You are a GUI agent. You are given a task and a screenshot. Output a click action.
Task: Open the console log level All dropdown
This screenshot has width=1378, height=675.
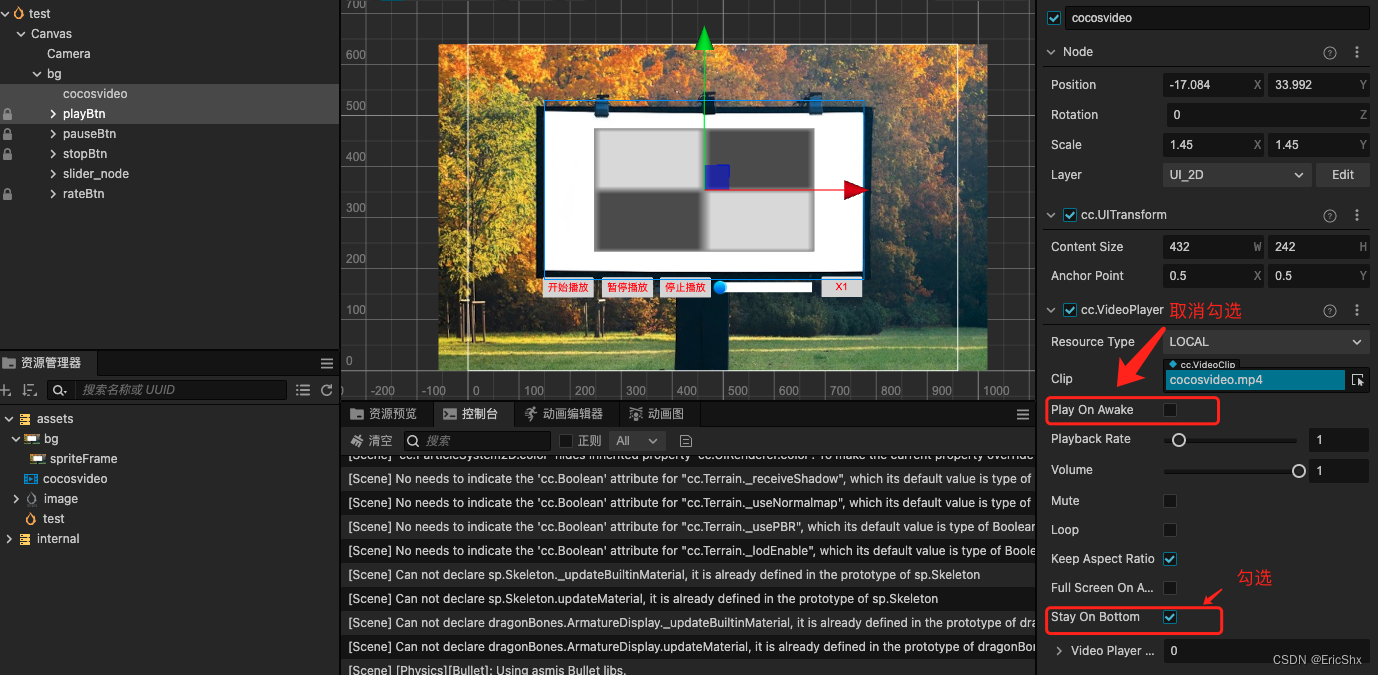click(638, 441)
